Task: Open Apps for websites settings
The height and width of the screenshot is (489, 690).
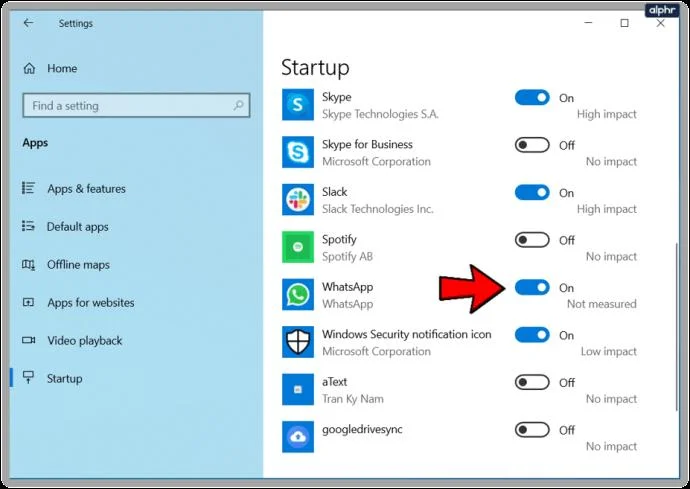Action: click(x=91, y=302)
